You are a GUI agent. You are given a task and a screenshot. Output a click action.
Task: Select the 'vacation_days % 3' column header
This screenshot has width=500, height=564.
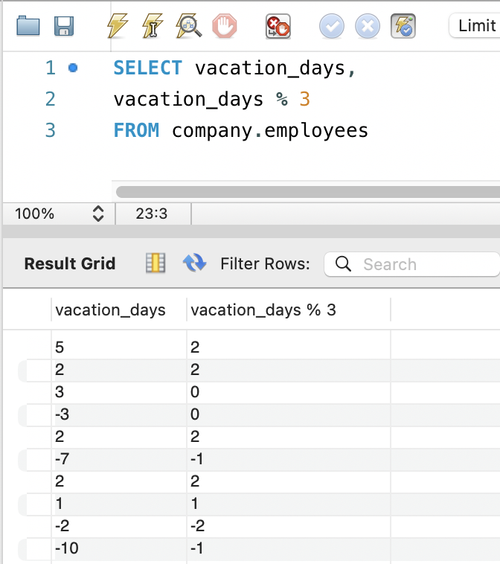pos(288,310)
